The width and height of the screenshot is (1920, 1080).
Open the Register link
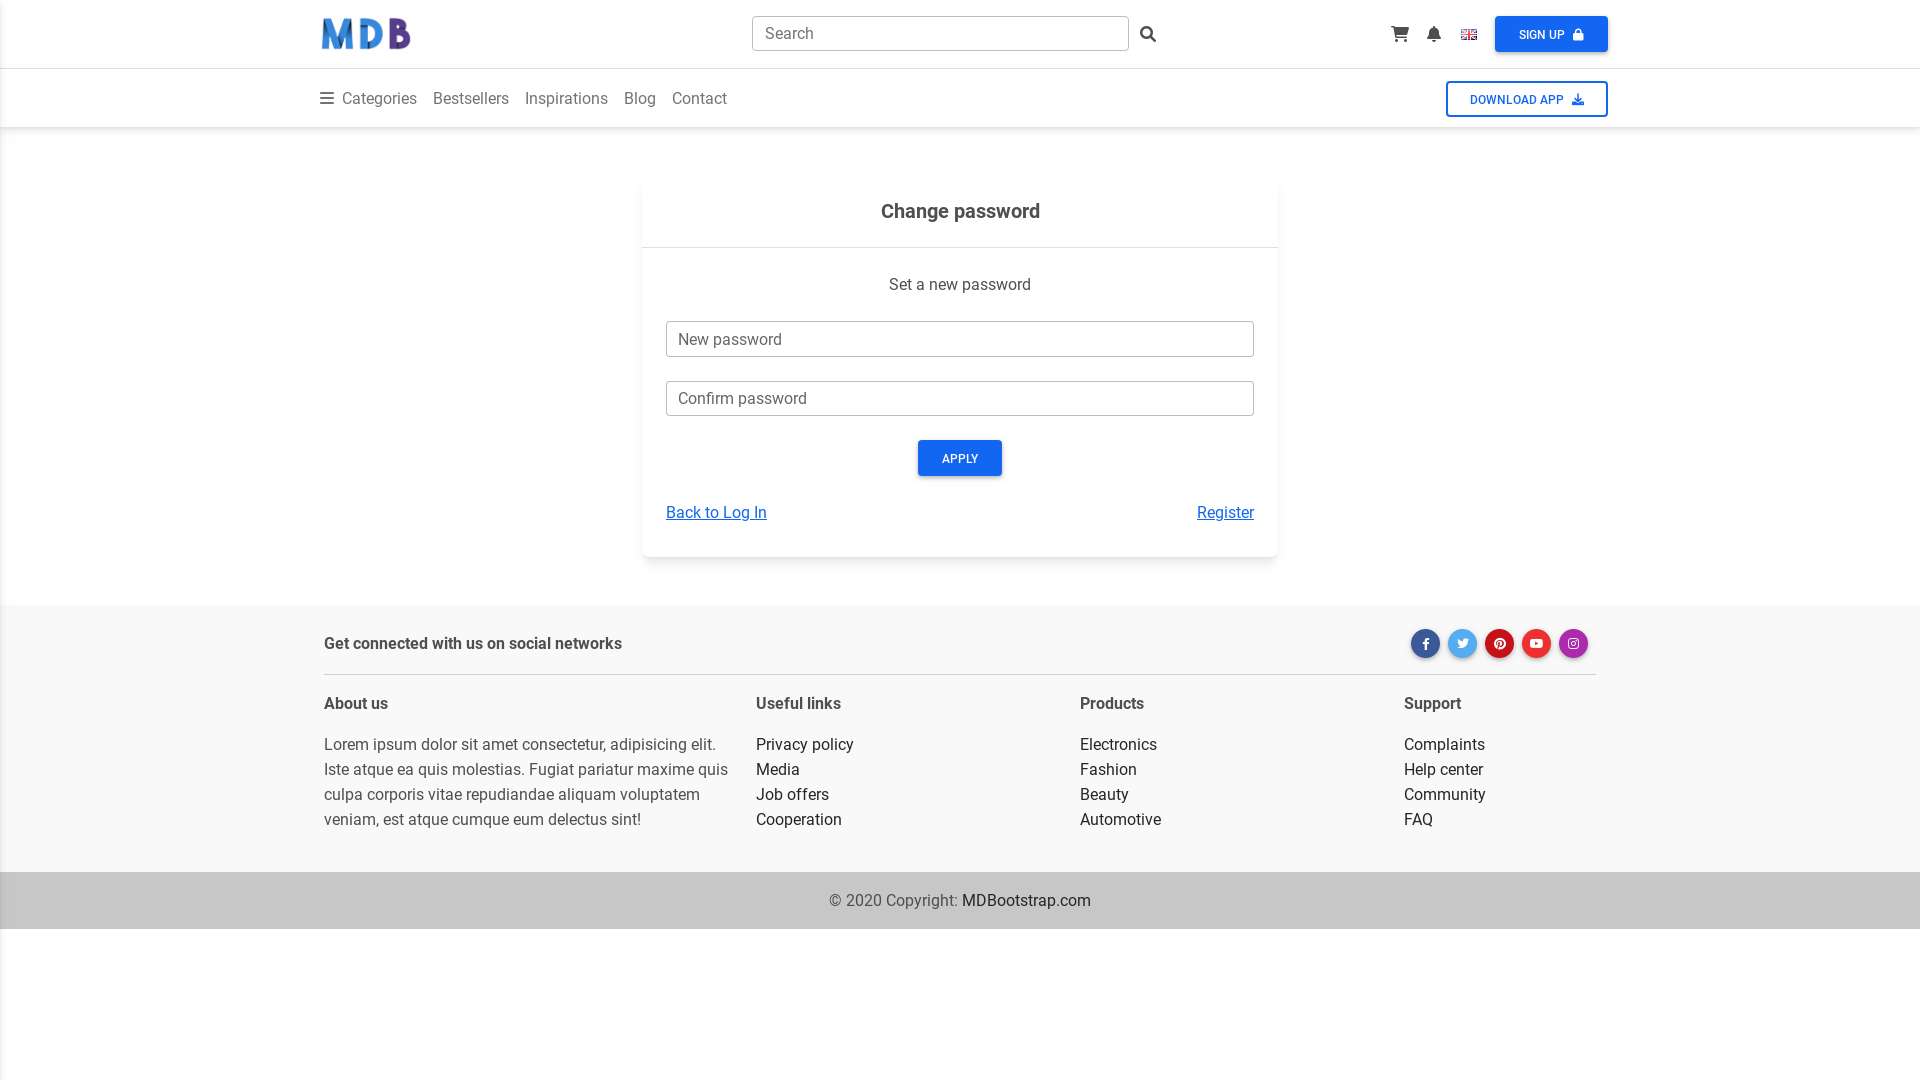pyautogui.click(x=1225, y=512)
